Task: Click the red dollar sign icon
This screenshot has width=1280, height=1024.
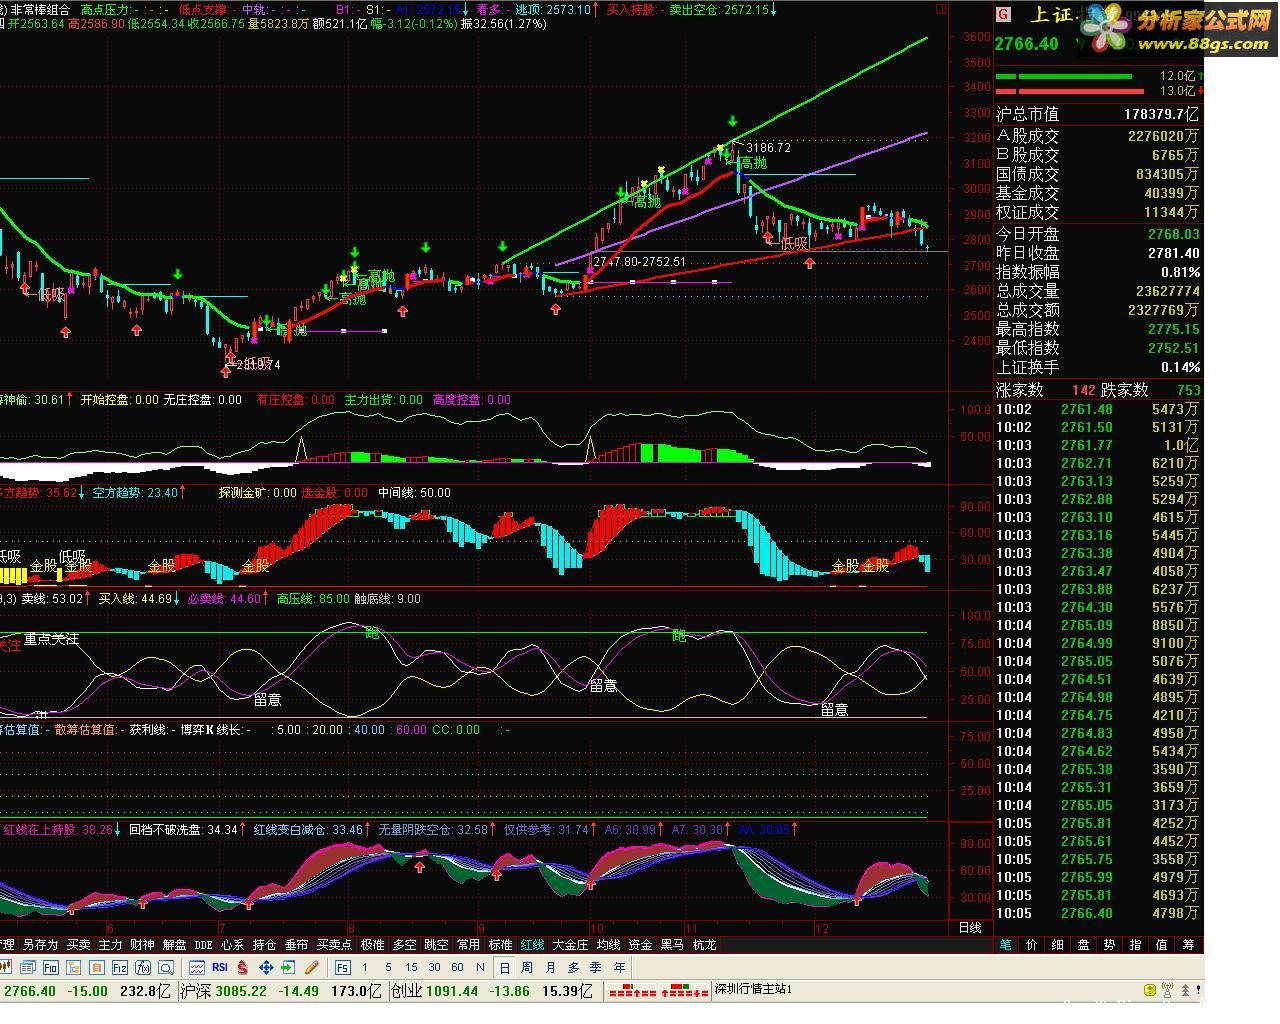Action: pos(243,967)
